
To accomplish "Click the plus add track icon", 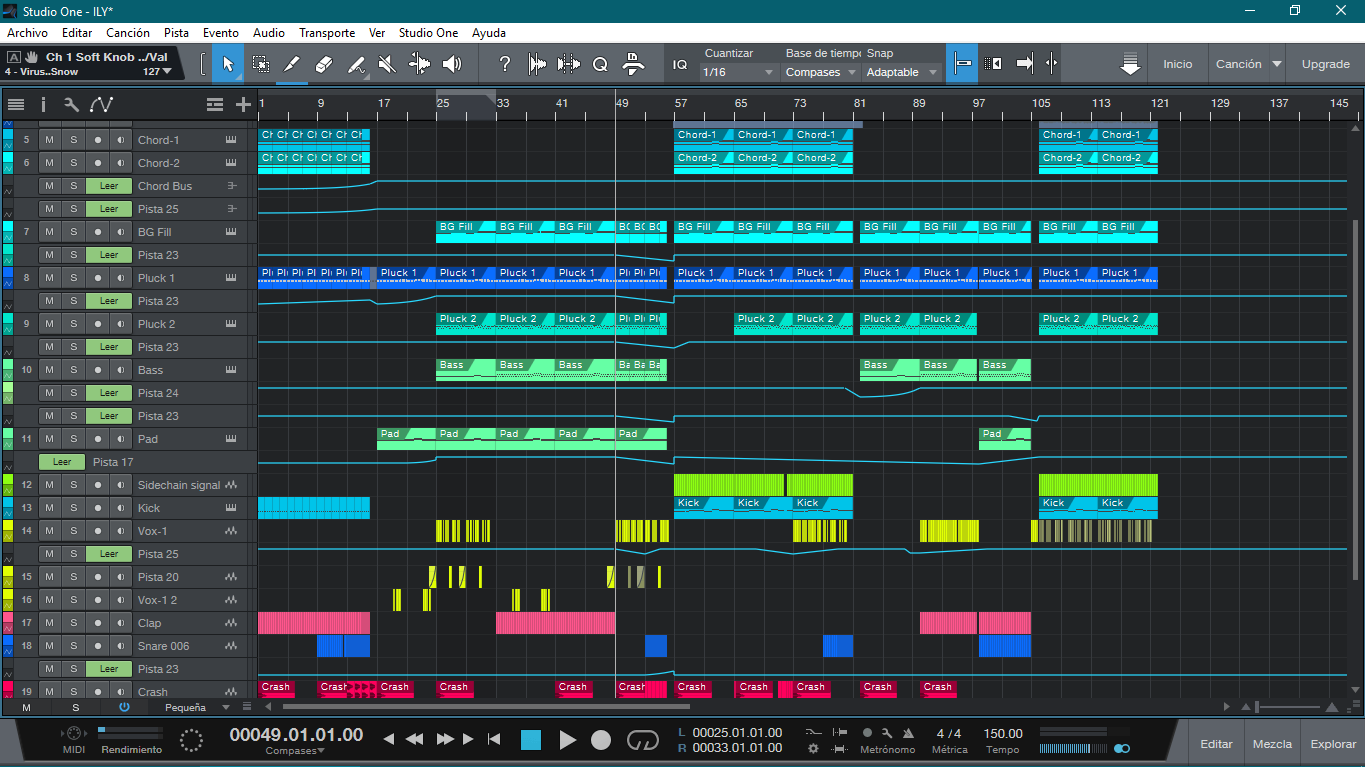I will 243,104.
